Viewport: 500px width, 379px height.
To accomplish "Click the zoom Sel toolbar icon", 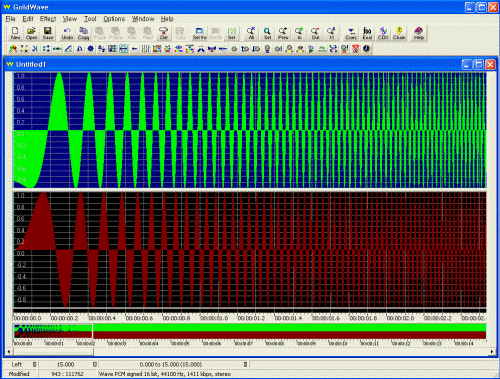I will [267, 33].
